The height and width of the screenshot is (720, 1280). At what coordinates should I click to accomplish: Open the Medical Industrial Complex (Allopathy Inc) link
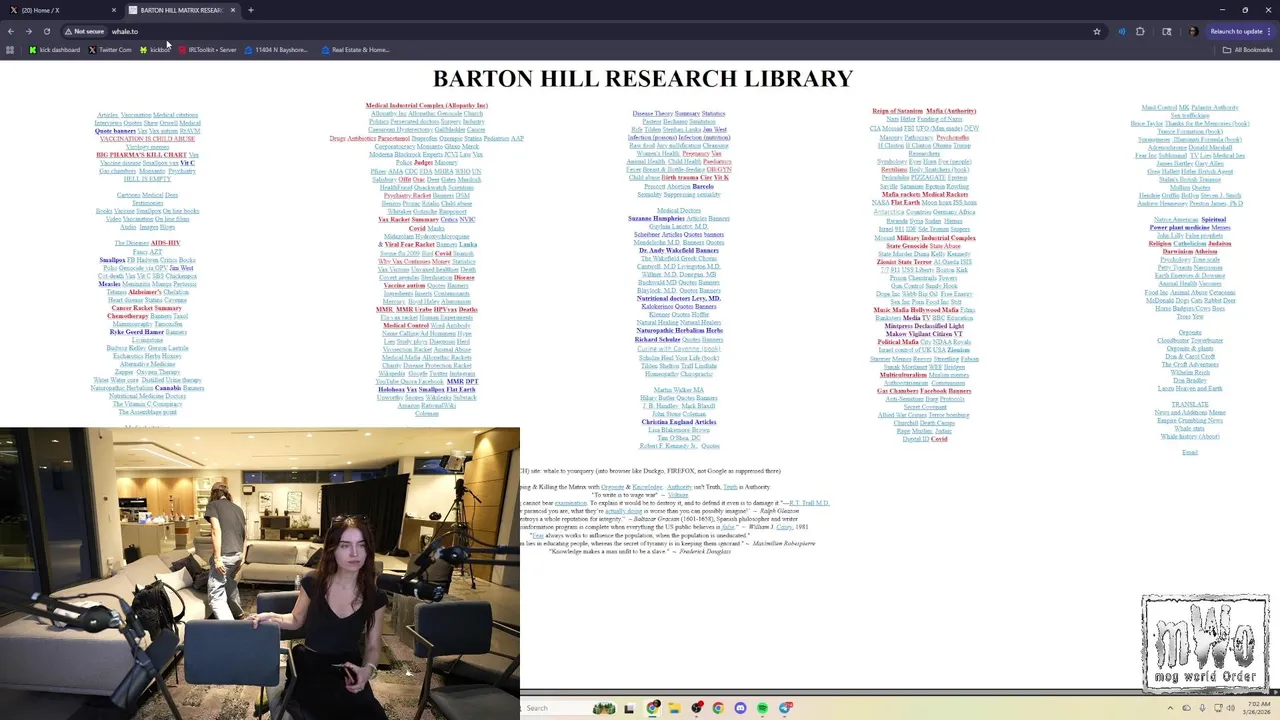[x=426, y=105]
